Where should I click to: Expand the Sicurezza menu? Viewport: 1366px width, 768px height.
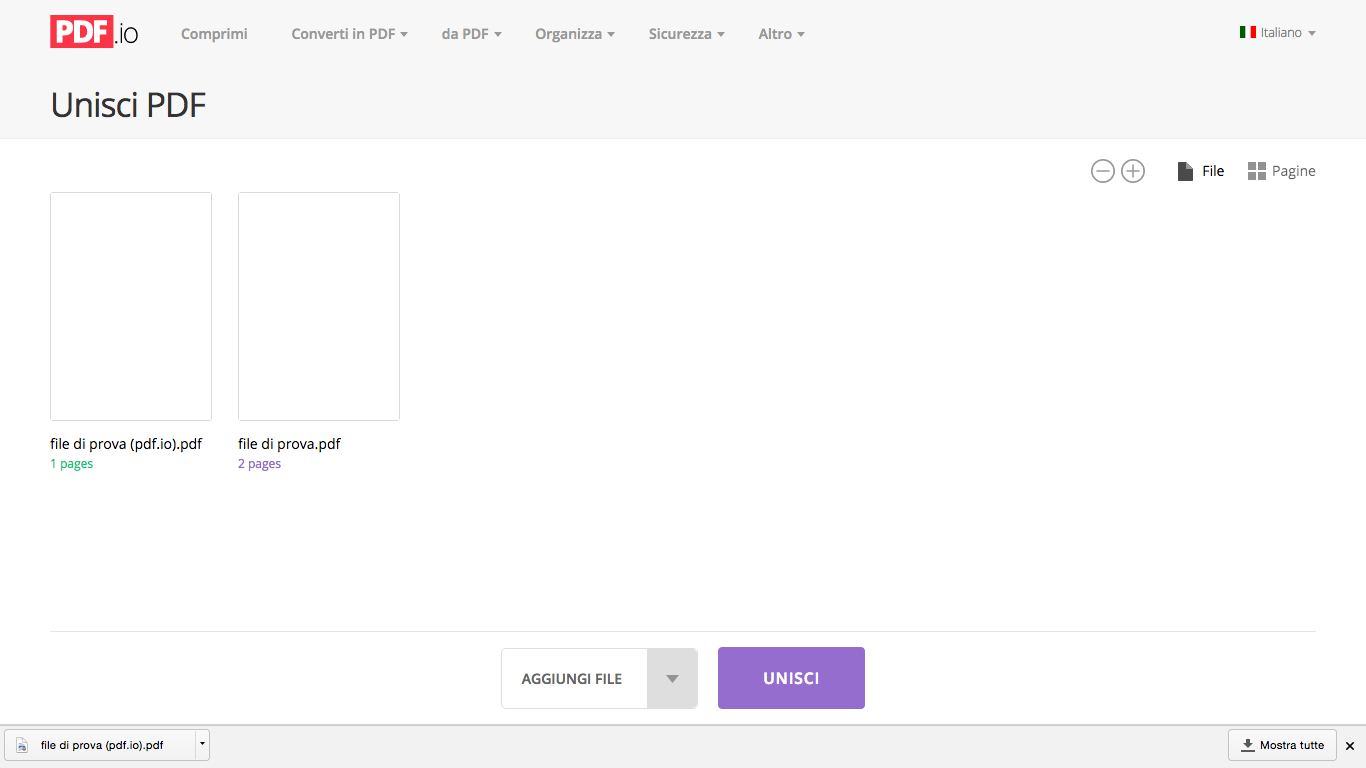coord(687,34)
